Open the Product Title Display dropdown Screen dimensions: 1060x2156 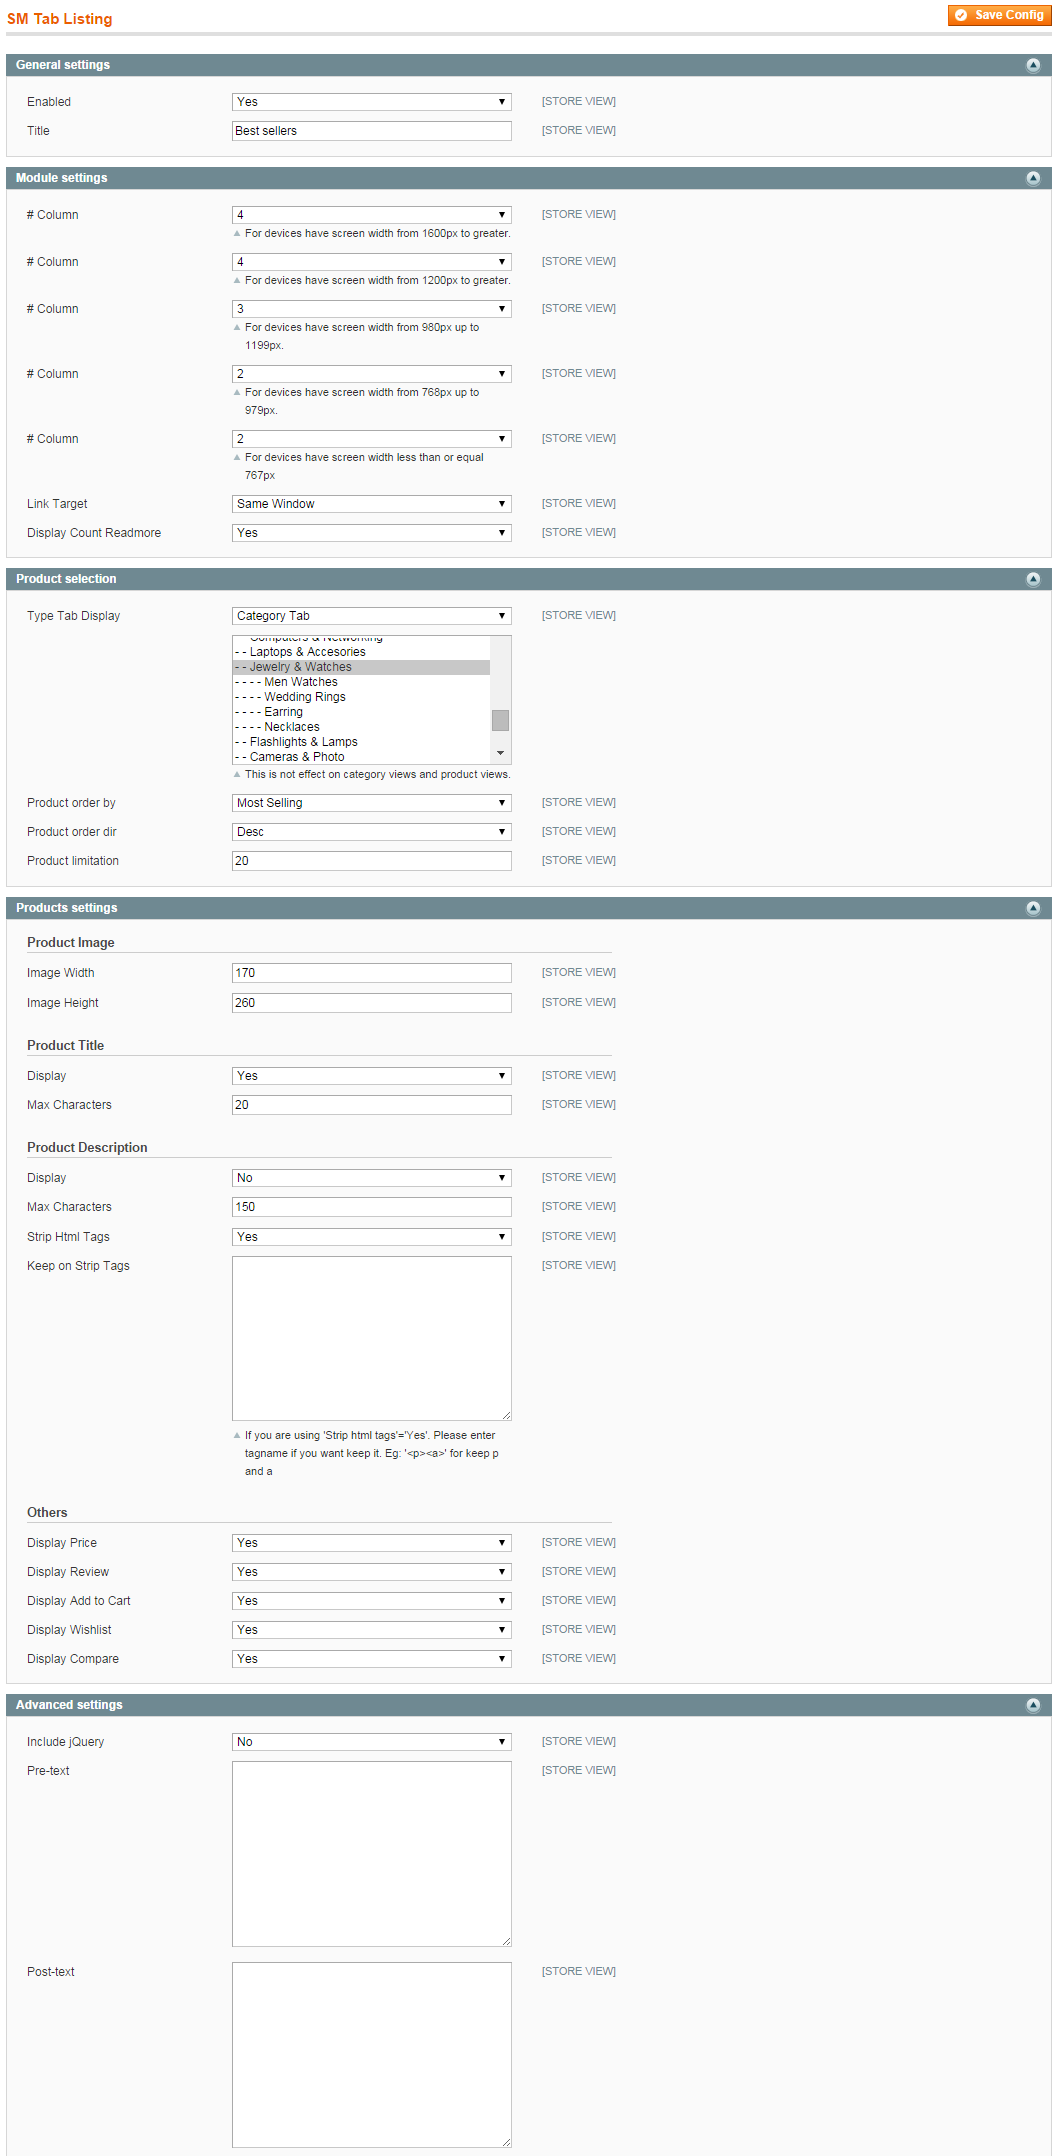coord(372,1076)
